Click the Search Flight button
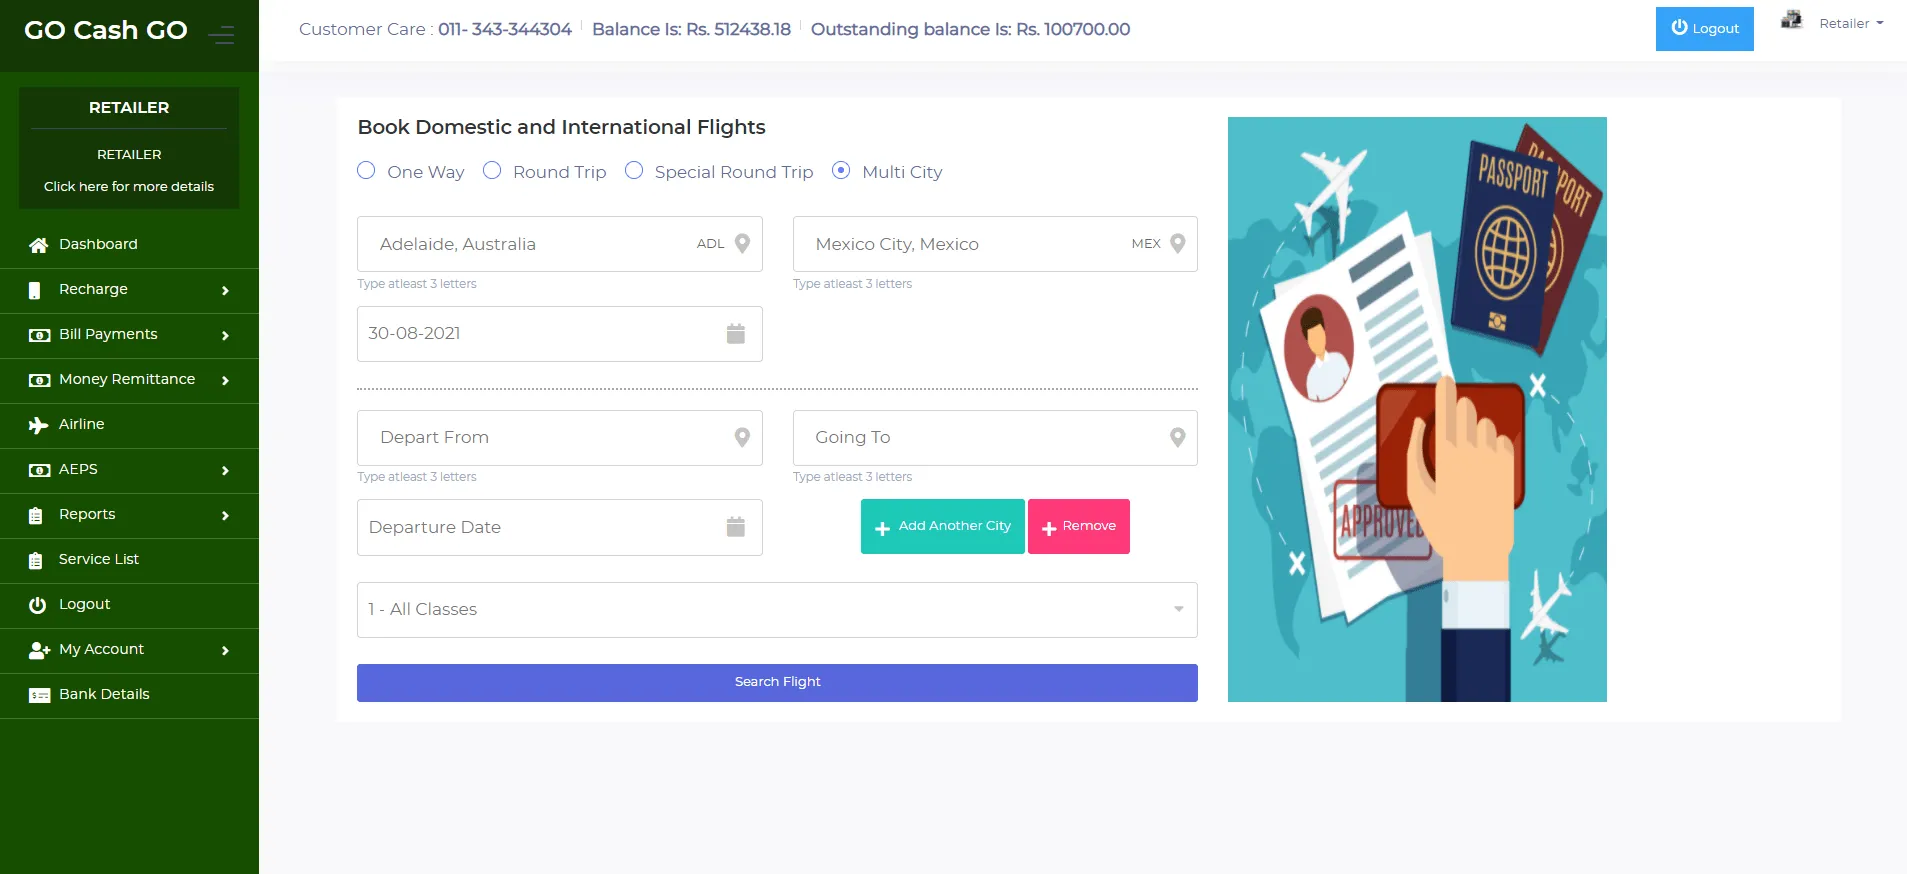 tap(777, 682)
